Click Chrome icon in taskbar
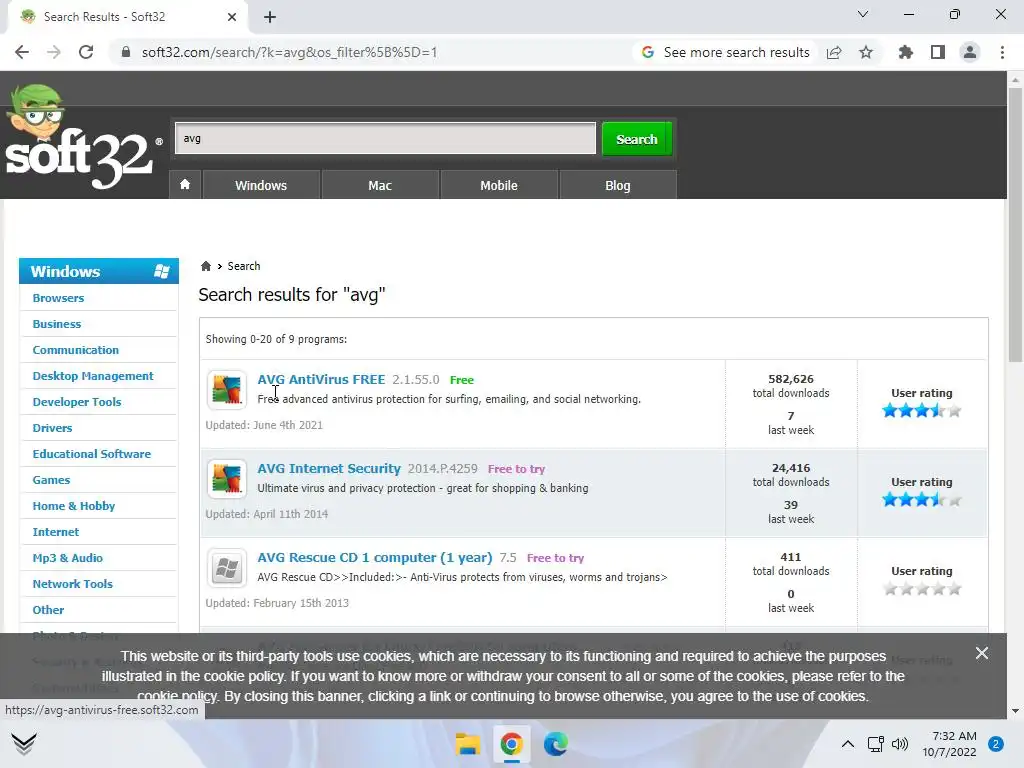 [511, 744]
